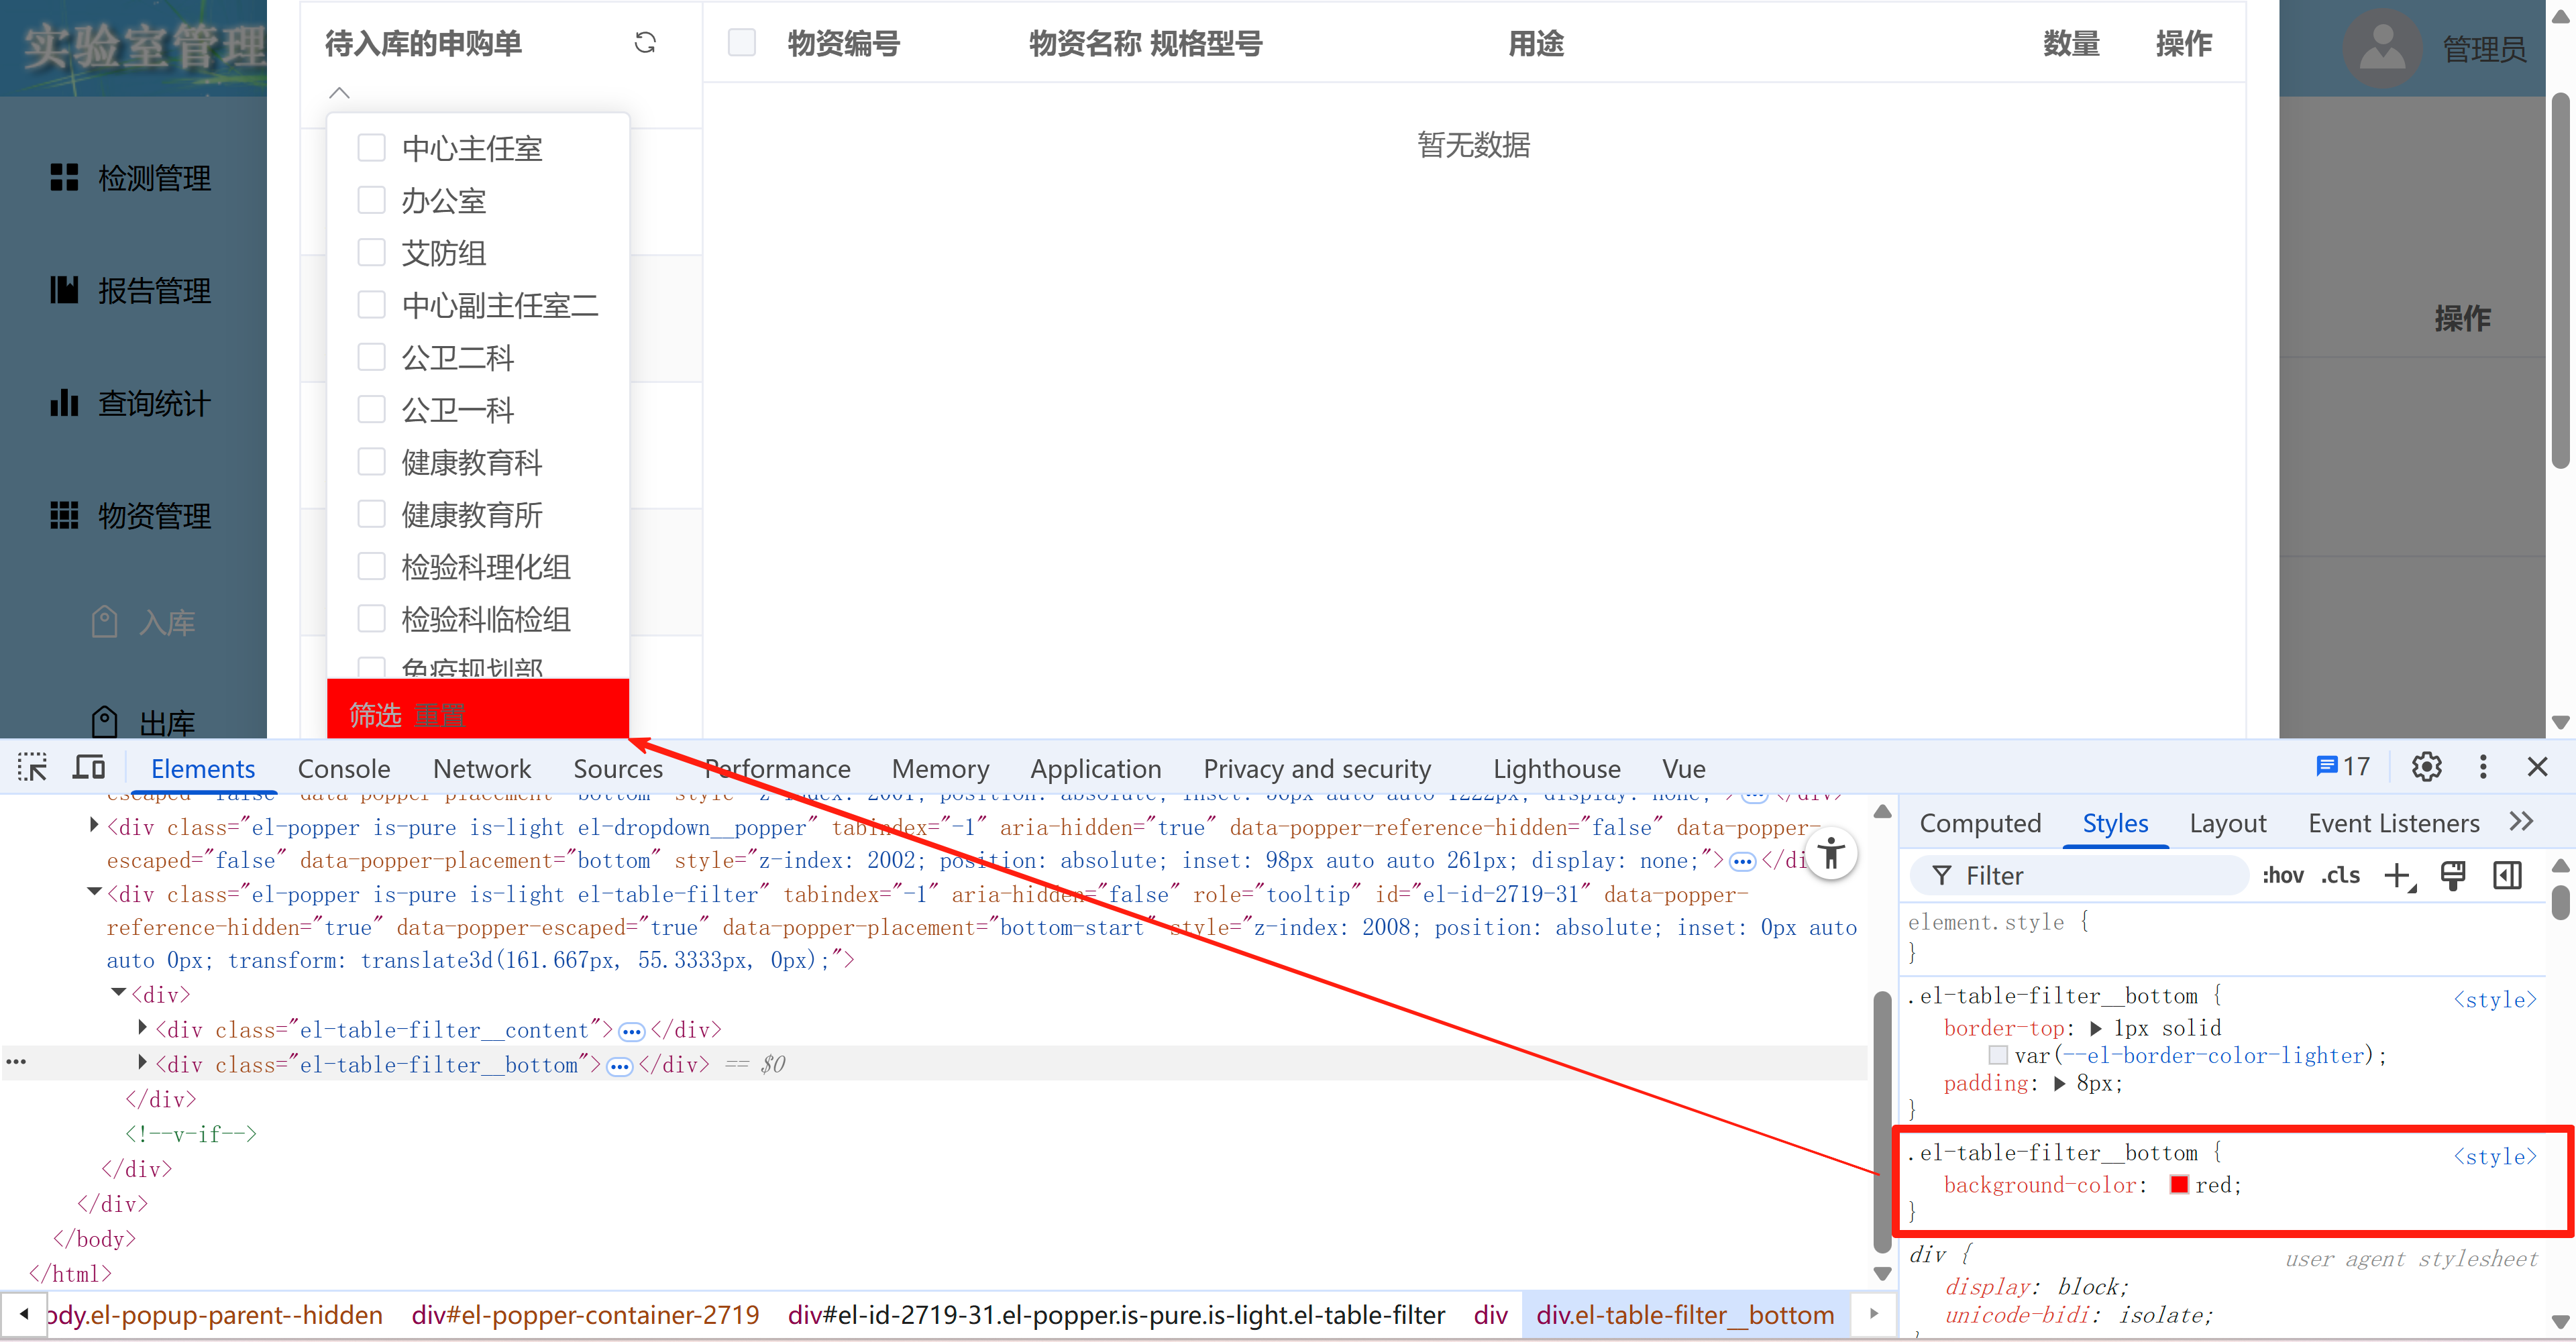This screenshot has width=2576, height=1342.
Task: Collapse the el-table-filter popper div node
Action: (94, 892)
